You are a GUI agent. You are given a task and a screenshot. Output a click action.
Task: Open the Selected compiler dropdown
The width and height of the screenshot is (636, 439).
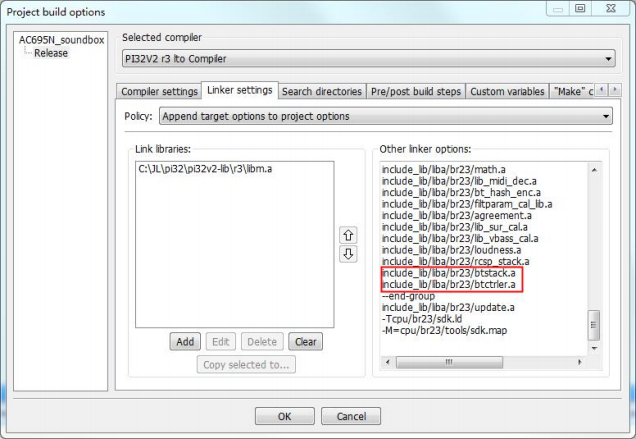(368, 59)
